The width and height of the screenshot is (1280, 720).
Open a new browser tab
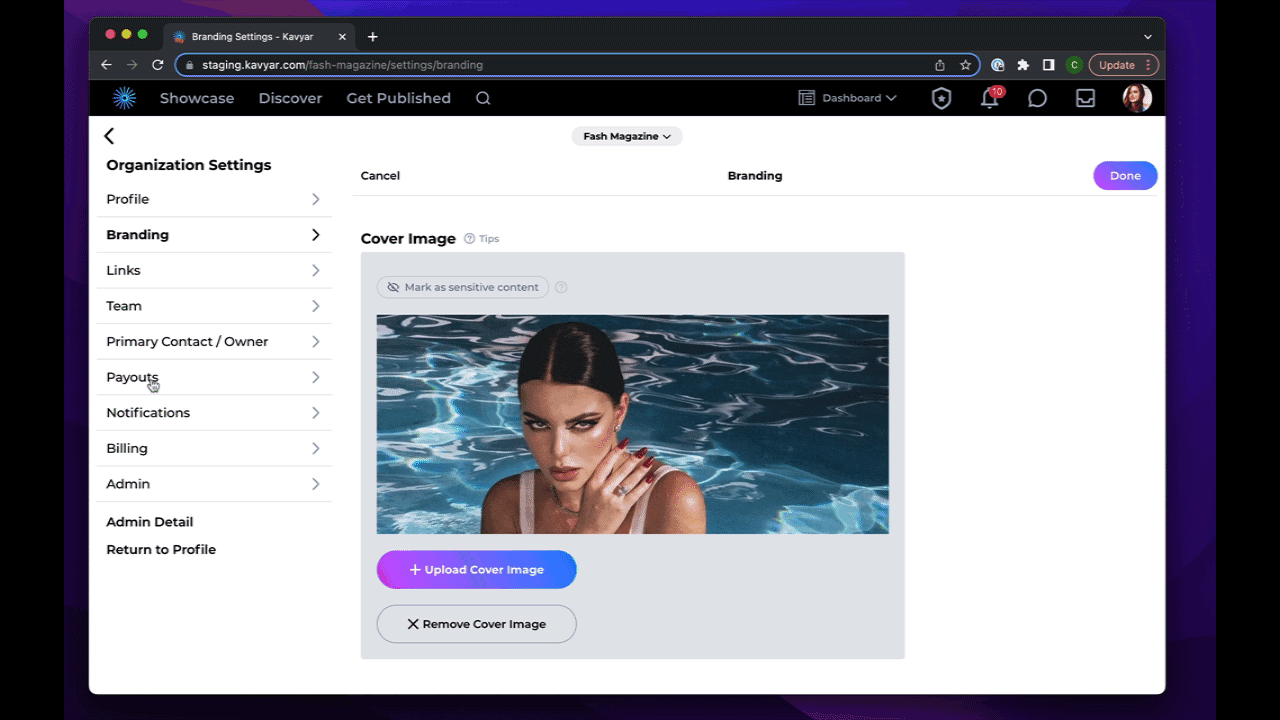point(372,37)
